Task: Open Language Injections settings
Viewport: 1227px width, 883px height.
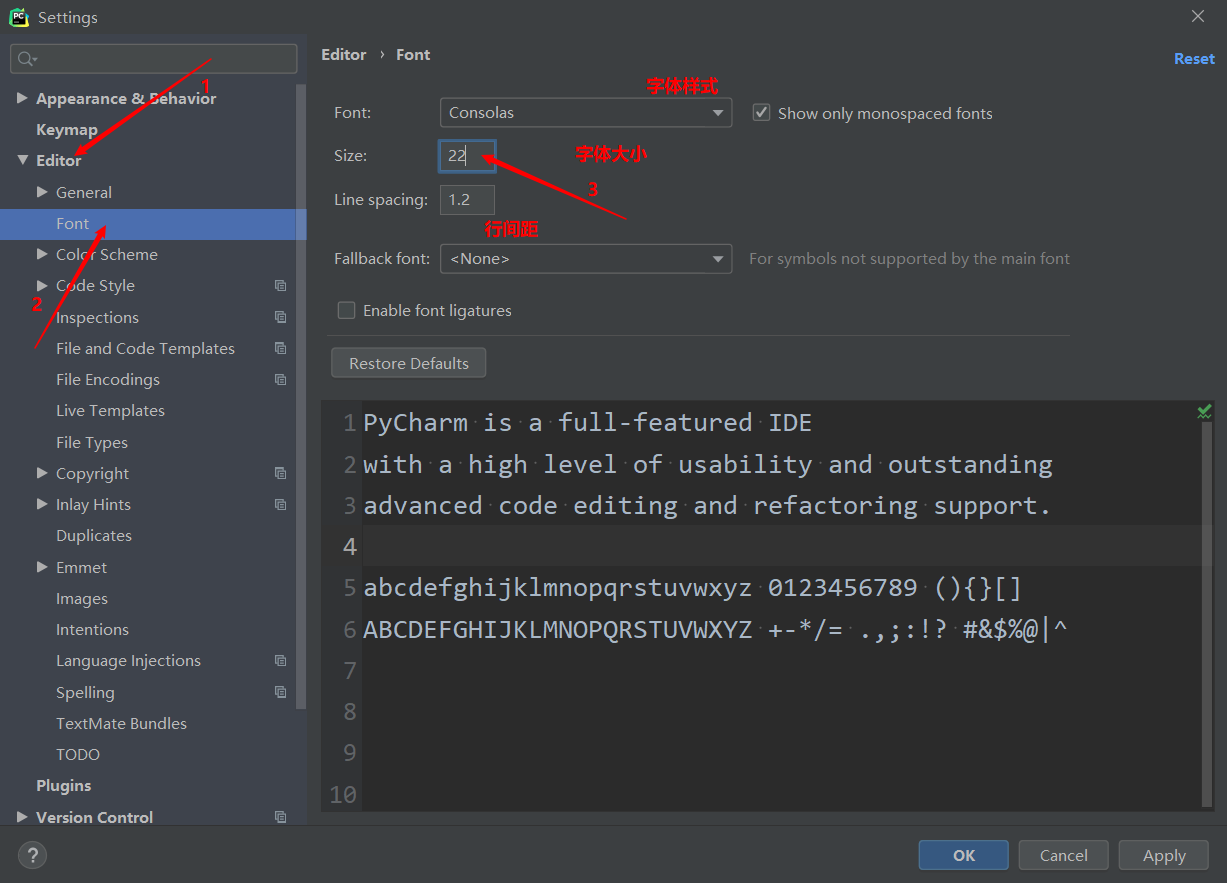Action: (128, 660)
